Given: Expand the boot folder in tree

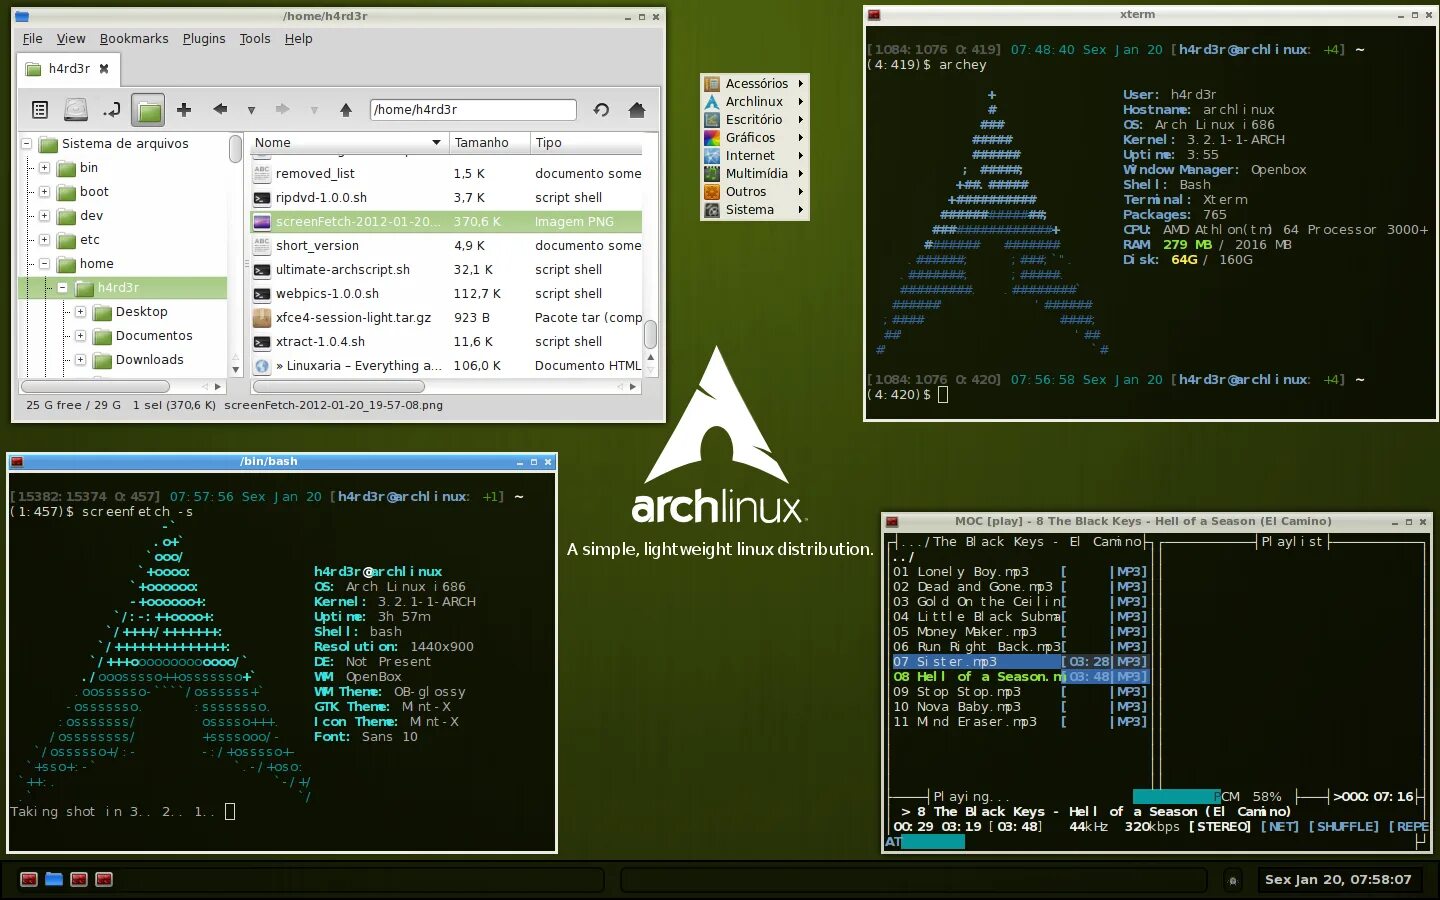Looking at the screenshot, I should coord(45,192).
